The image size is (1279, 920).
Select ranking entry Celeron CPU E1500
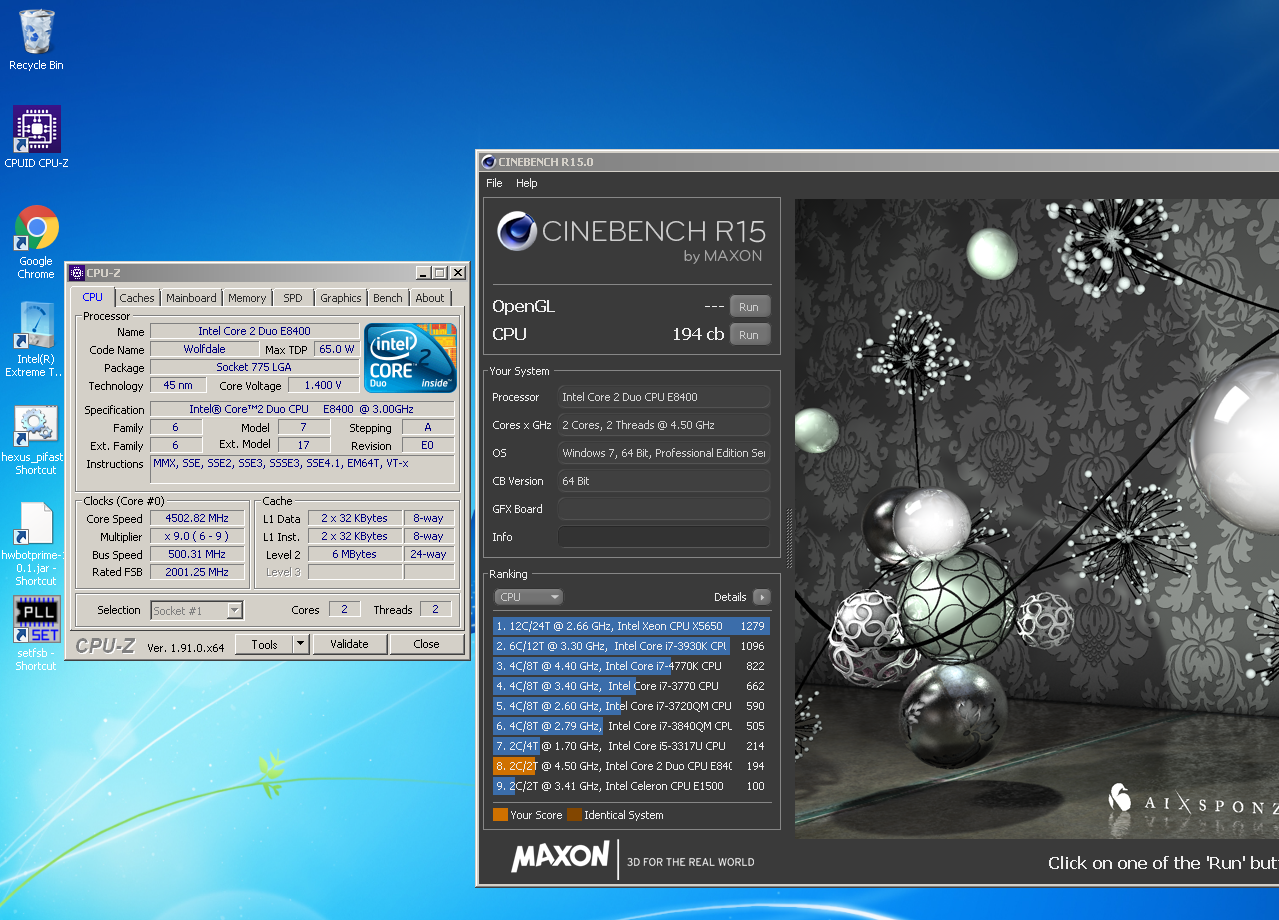pyautogui.click(x=632, y=786)
